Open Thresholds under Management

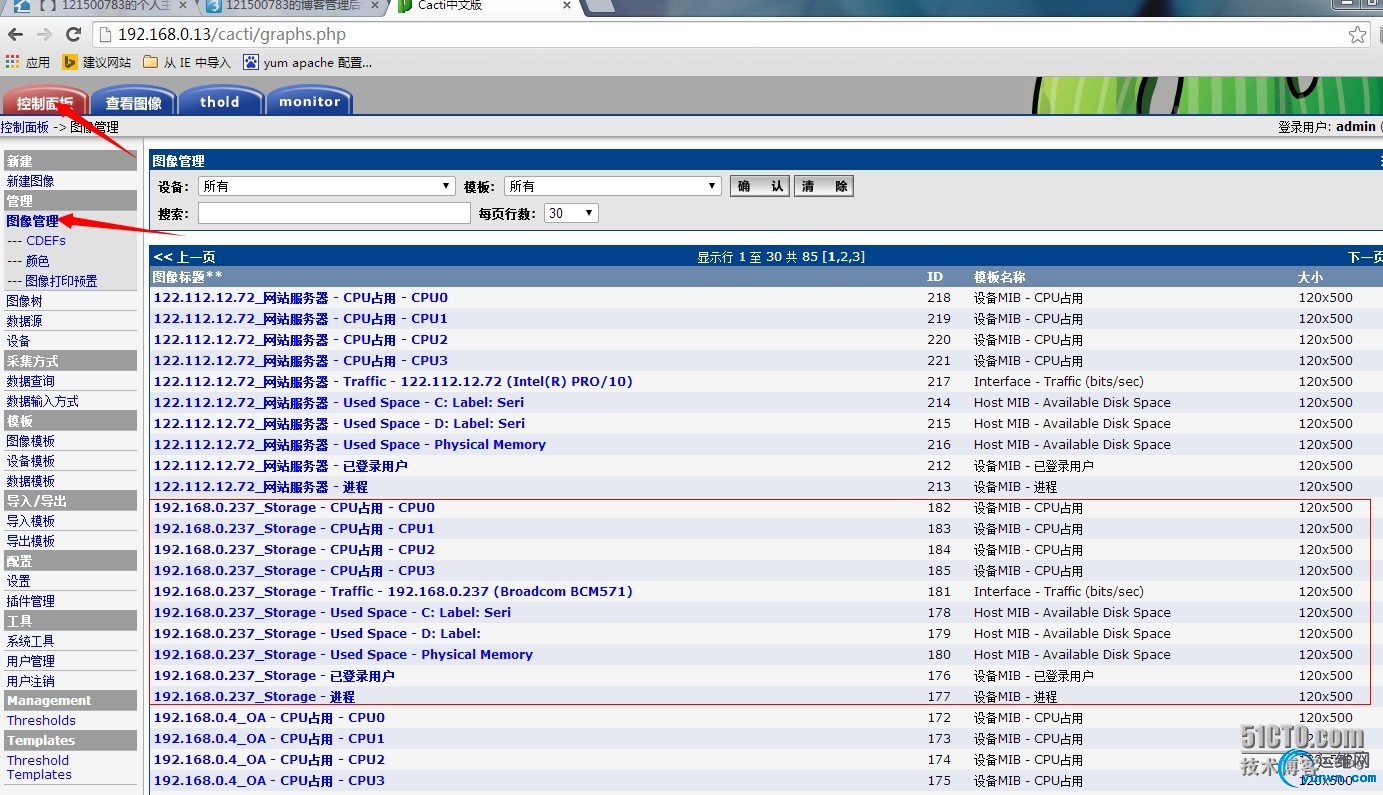pos(41,720)
